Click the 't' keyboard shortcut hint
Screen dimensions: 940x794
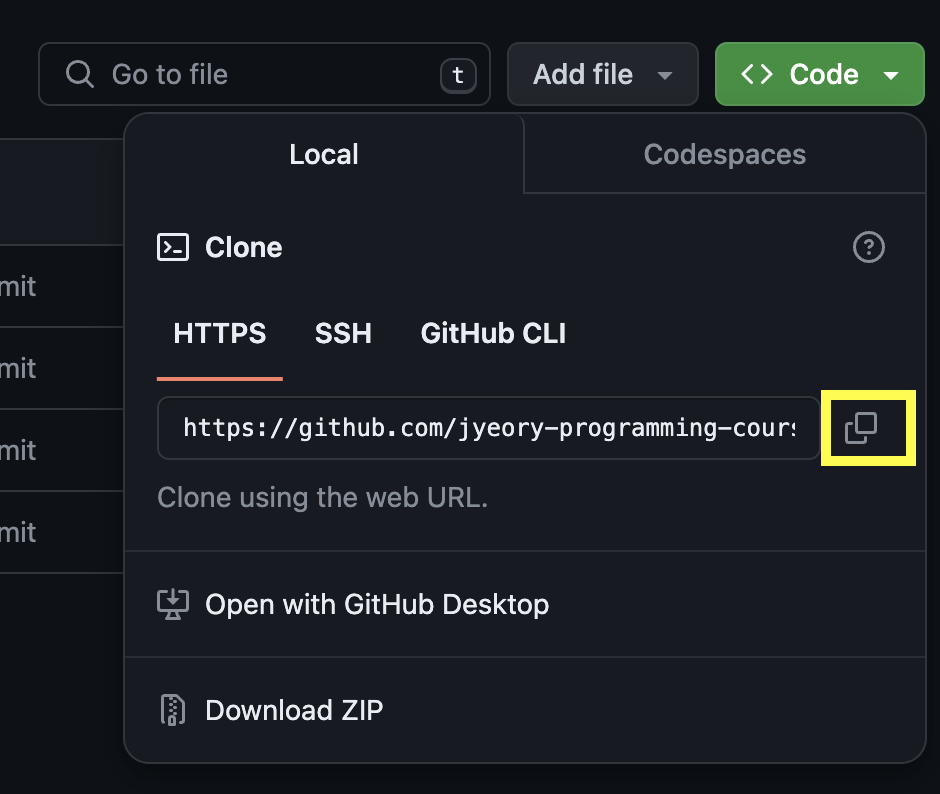pos(458,76)
